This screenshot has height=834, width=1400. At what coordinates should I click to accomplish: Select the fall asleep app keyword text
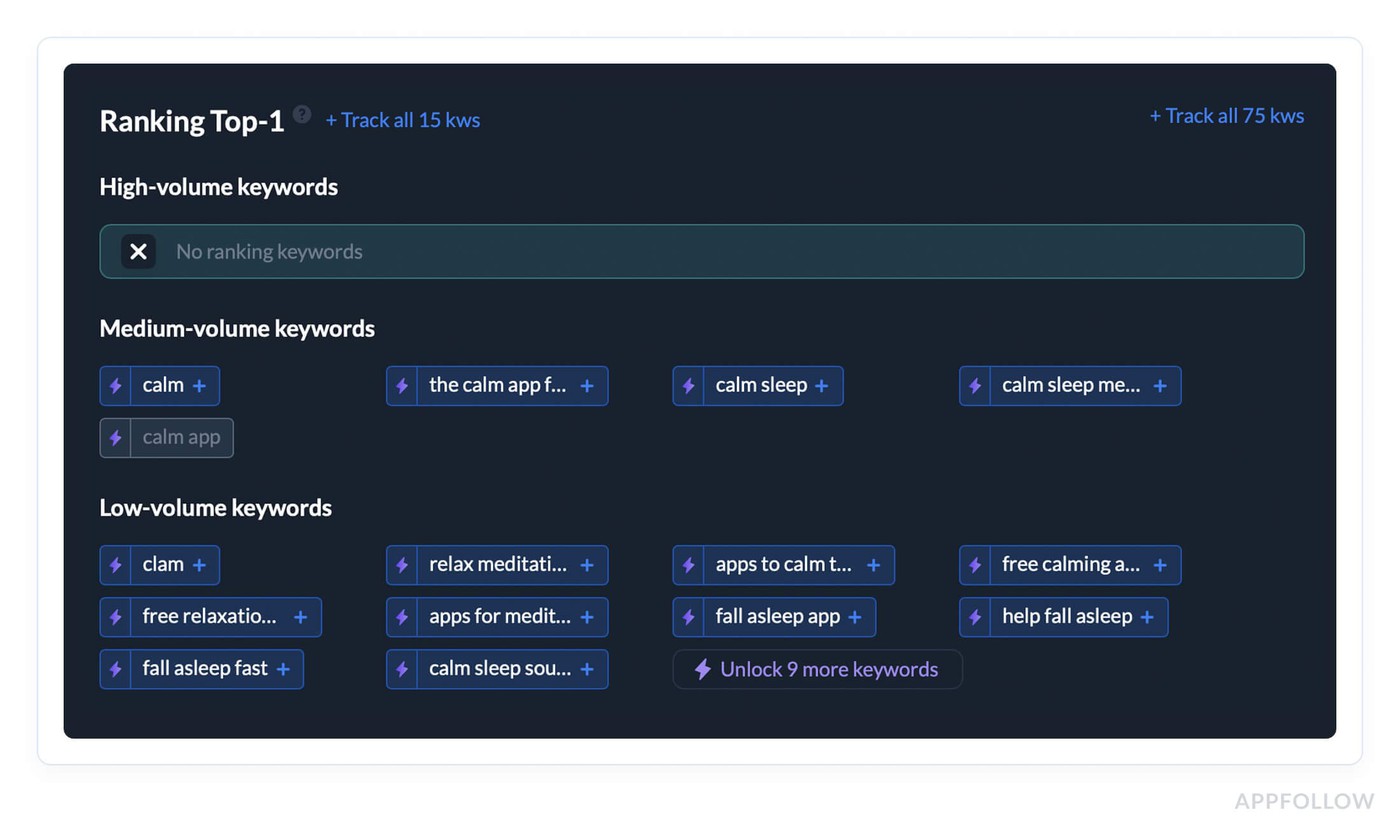(x=778, y=616)
